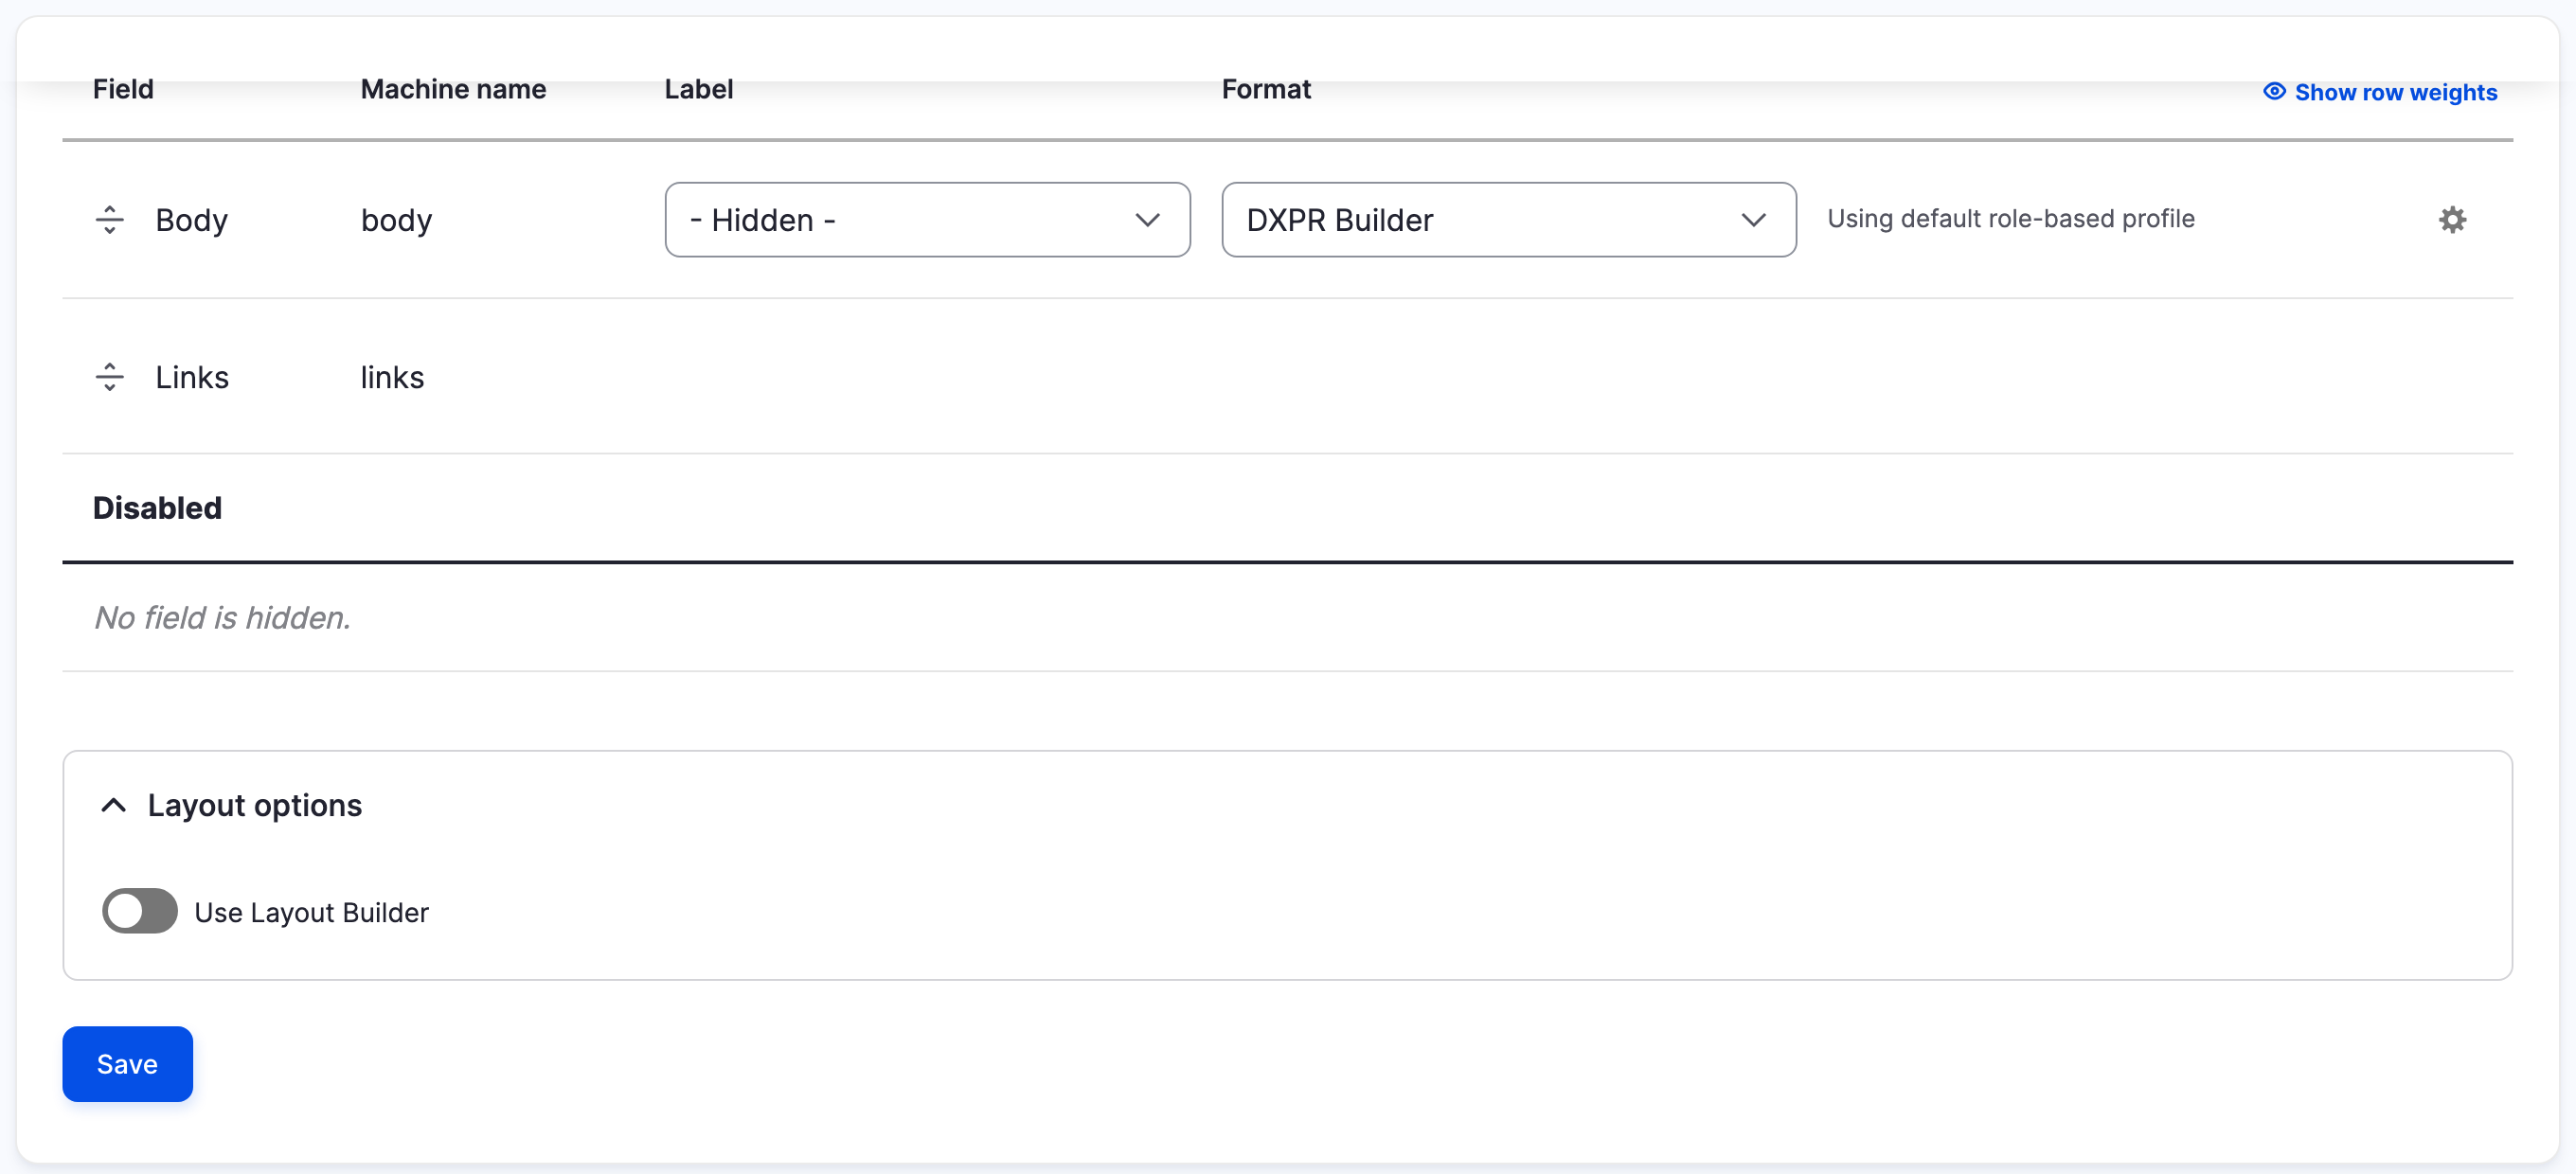
Task: Click the Use Layout Builder label
Action: click(312, 912)
